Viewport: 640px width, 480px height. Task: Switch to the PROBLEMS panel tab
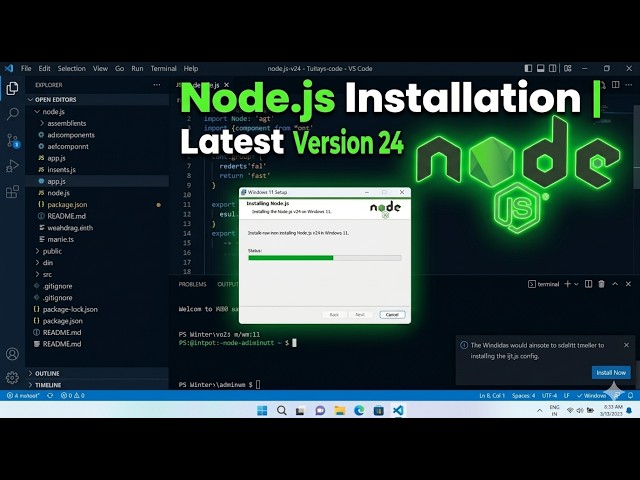(192, 284)
